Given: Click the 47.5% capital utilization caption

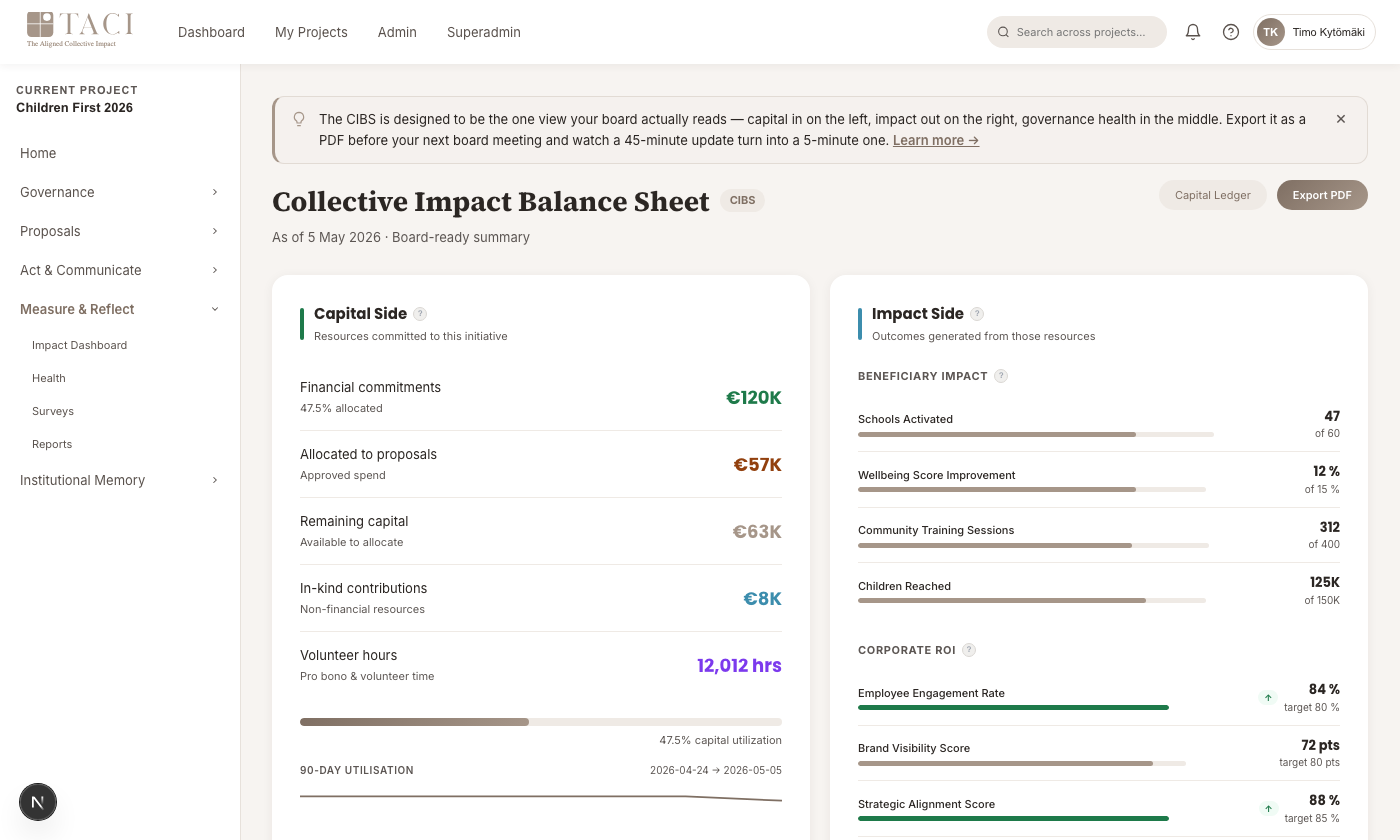Looking at the screenshot, I should pyautogui.click(x=720, y=741).
